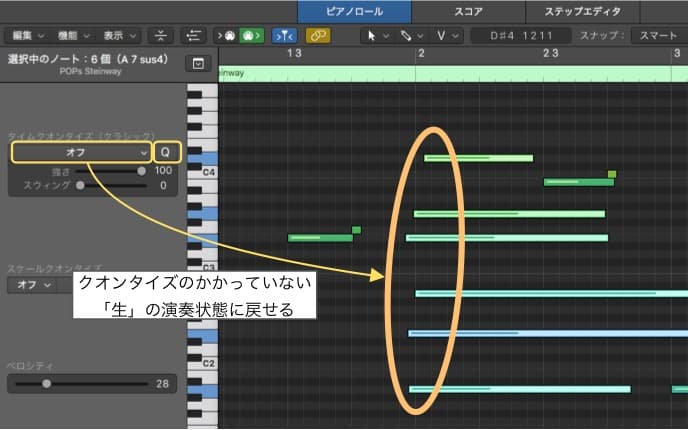Image resolution: width=688 pixels, height=430 pixels.
Task: Click the collapse mode icon in toolbar
Action: 160,35
